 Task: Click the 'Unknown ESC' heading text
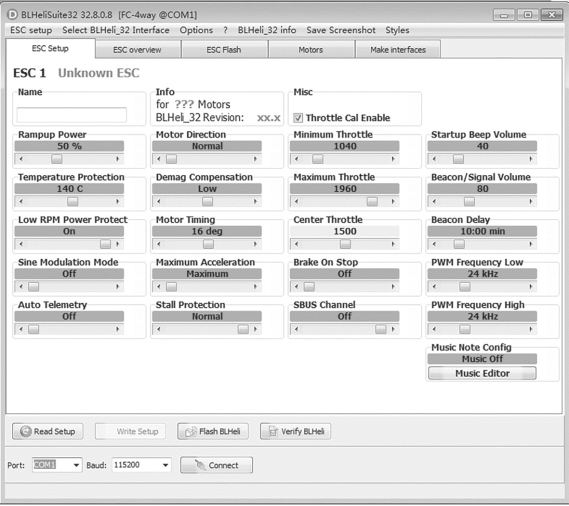[x=99, y=73]
